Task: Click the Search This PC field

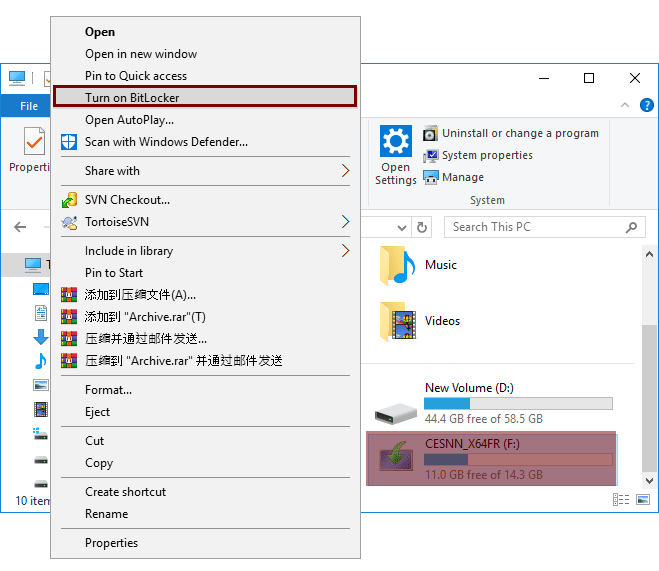Action: coord(544,227)
